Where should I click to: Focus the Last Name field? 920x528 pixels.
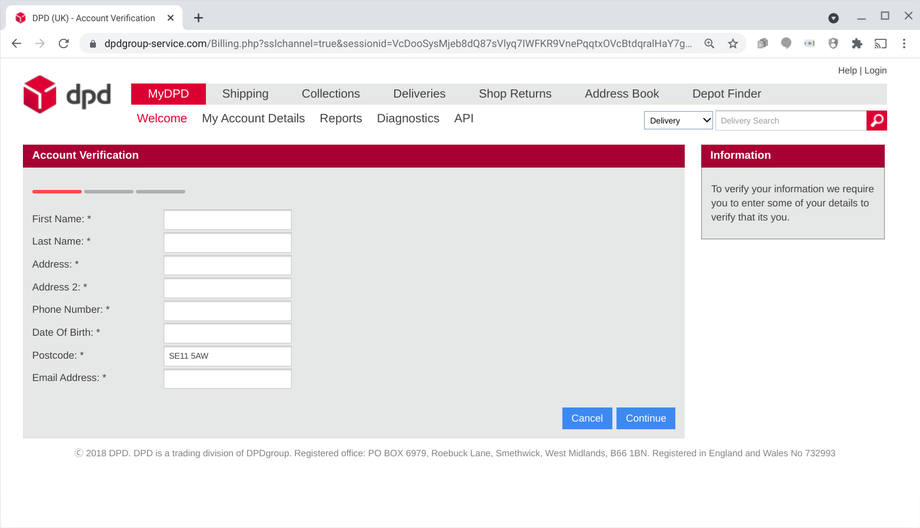(228, 242)
